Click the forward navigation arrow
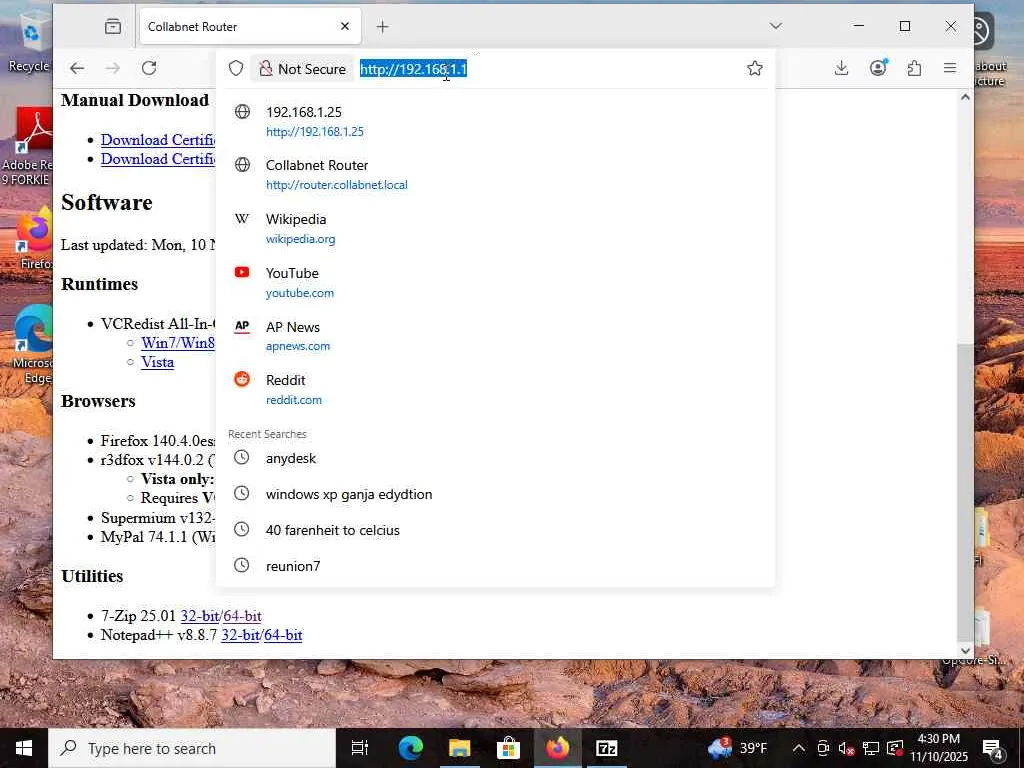 (113, 68)
